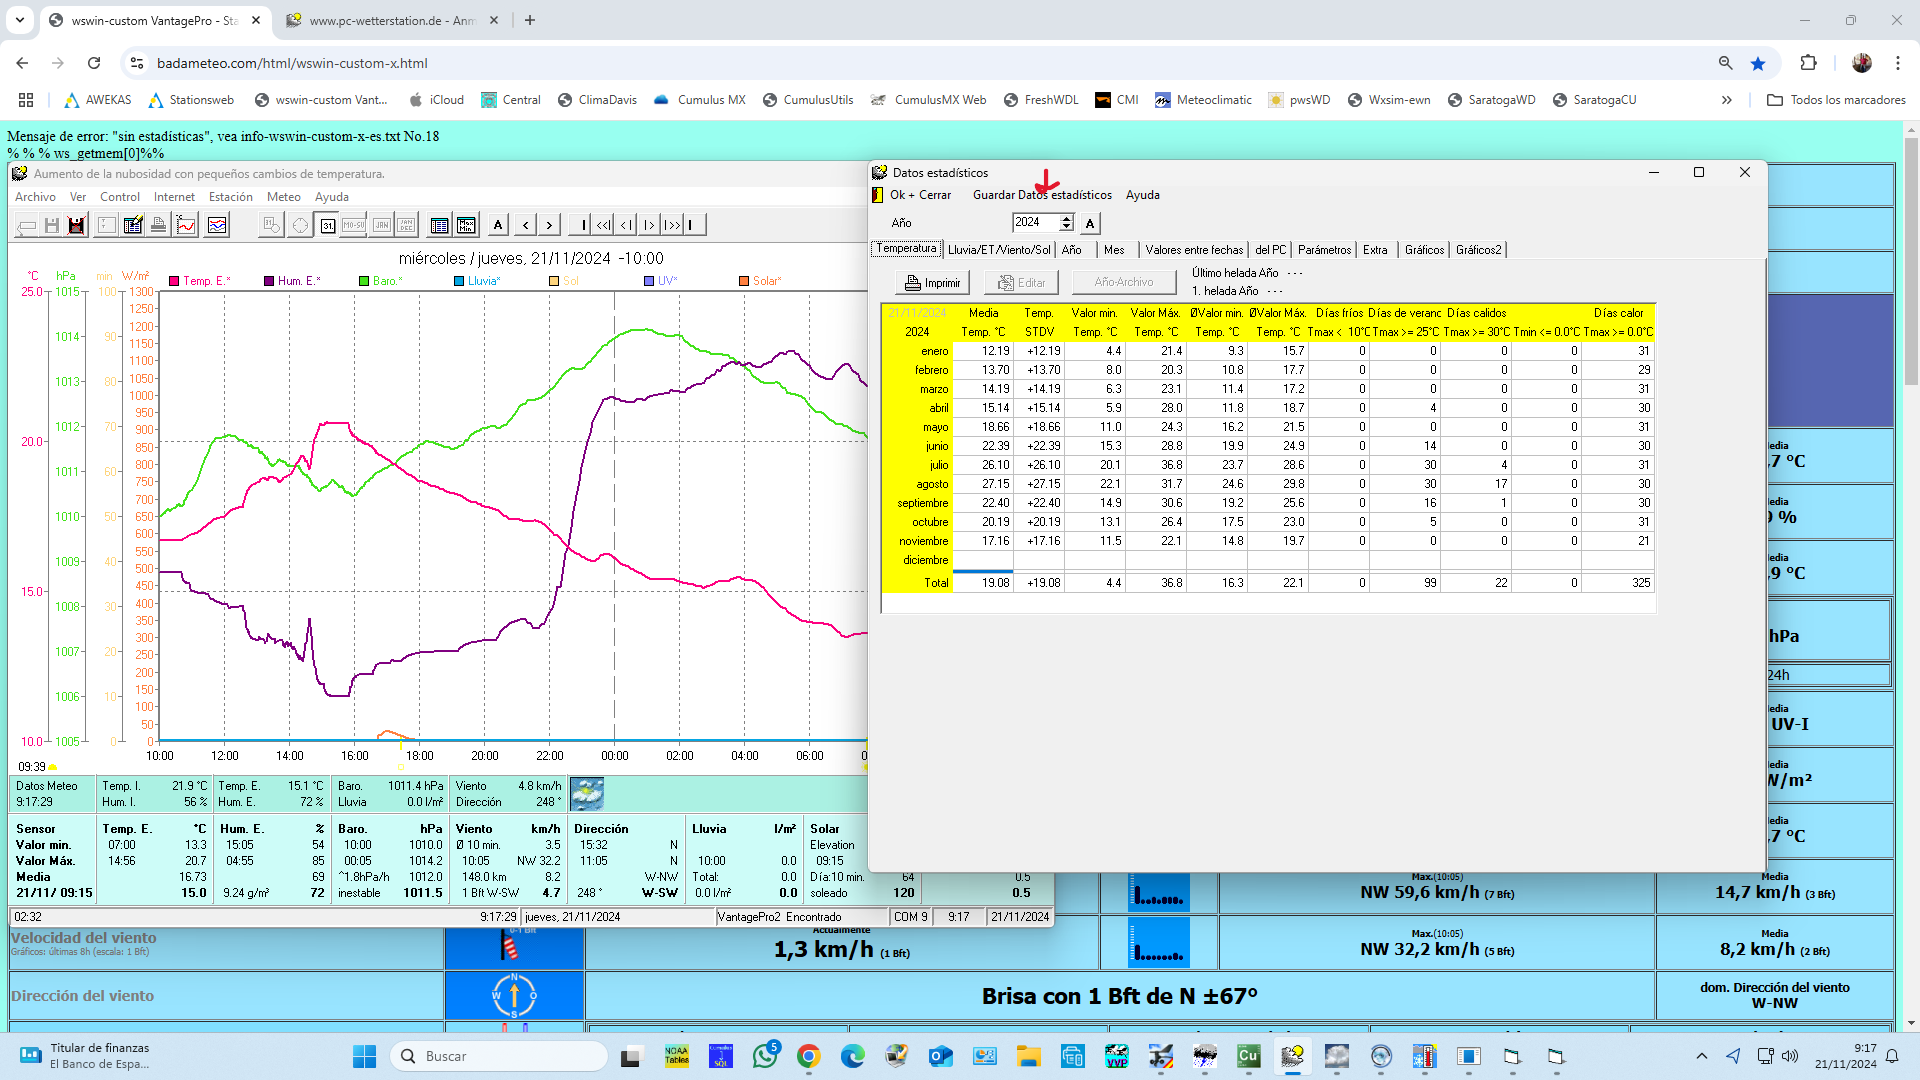Expand hidden bookmarks chevron in Chrome bar
This screenshot has width=1920, height=1080.
pyautogui.click(x=1726, y=100)
